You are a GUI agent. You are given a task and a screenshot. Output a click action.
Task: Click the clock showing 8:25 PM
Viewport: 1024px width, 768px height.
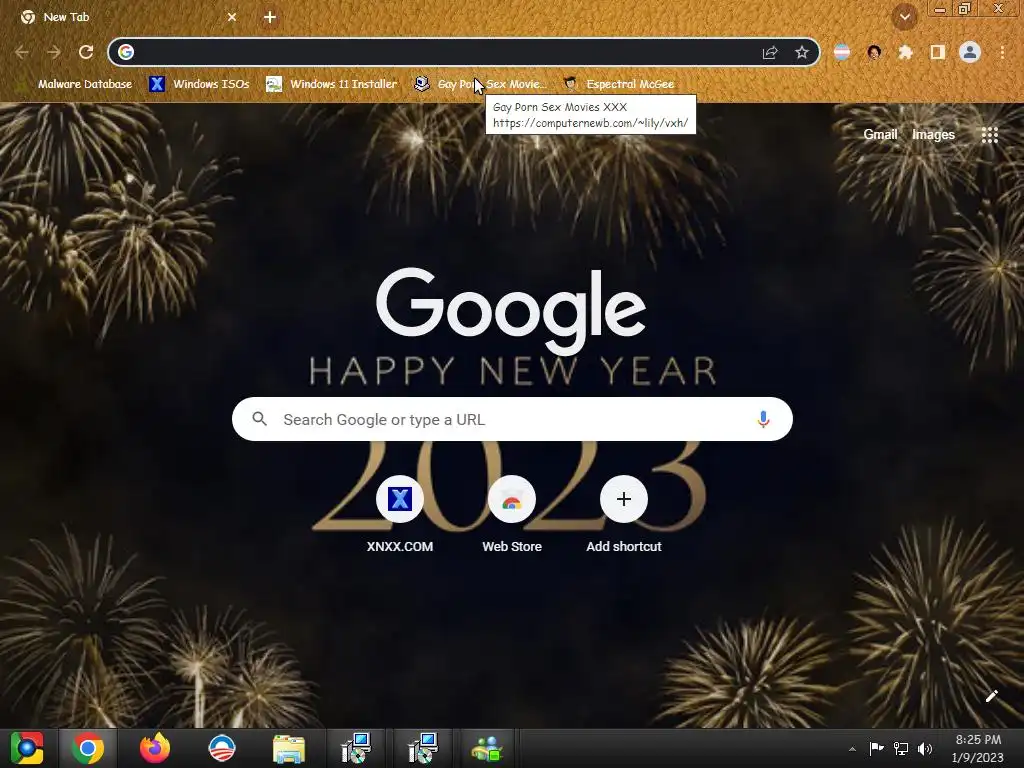[x=978, y=748]
